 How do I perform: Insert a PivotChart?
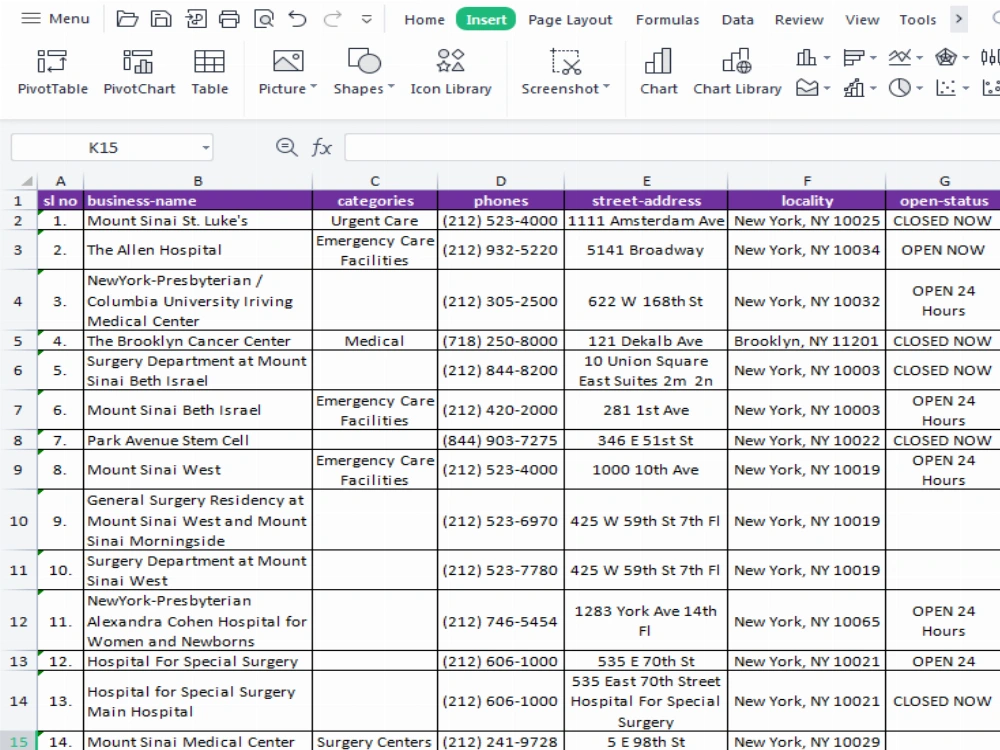(x=139, y=72)
